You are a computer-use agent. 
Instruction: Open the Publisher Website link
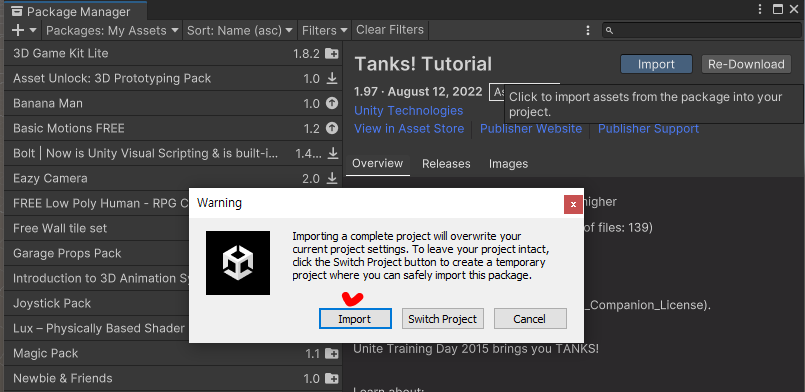pyautogui.click(x=531, y=129)
